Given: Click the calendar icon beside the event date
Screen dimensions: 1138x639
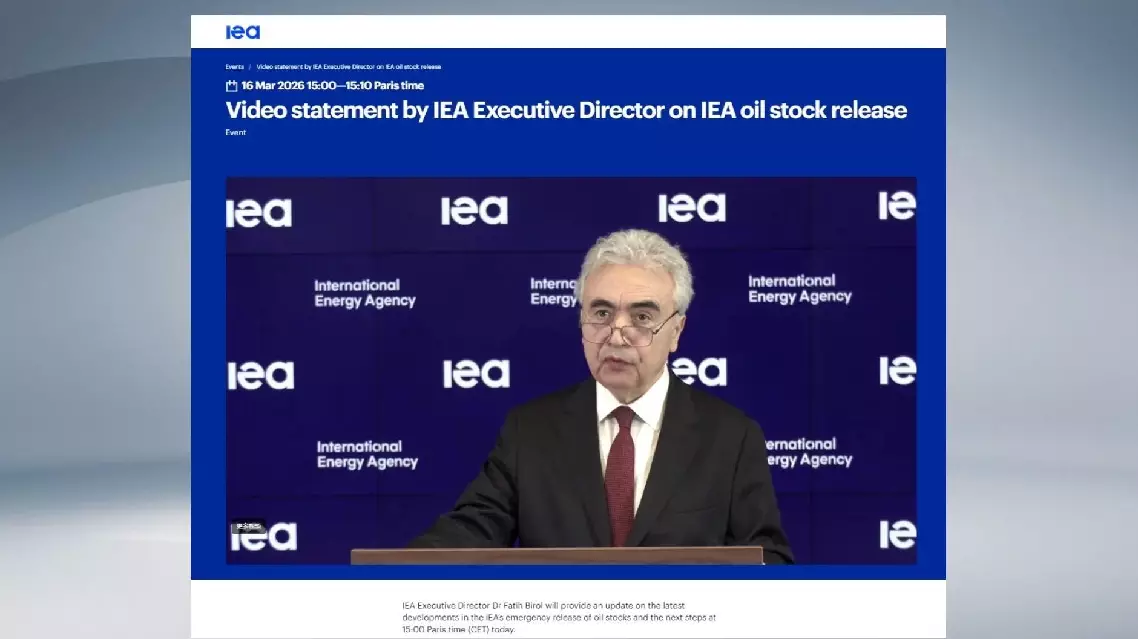Looking at the screenshot, I should pos(232,86).
